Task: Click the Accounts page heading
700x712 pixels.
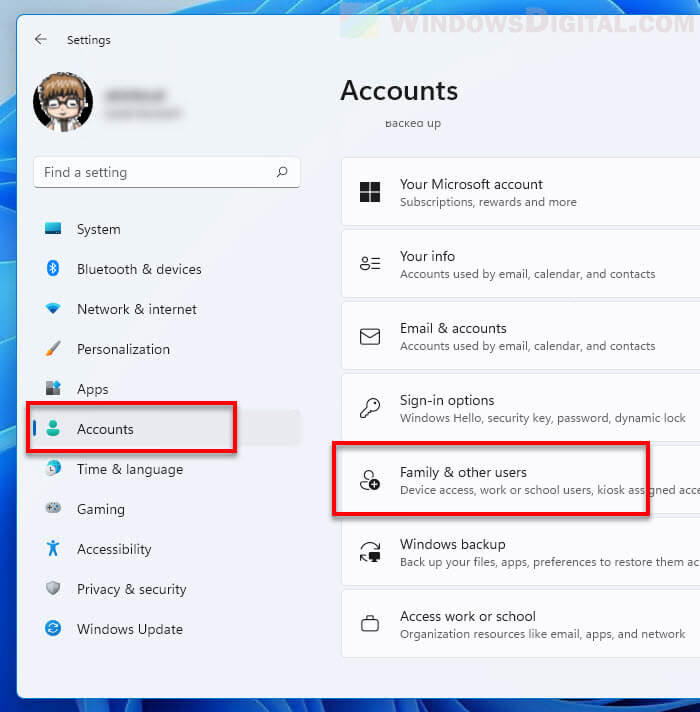Action: pos(399,90)
